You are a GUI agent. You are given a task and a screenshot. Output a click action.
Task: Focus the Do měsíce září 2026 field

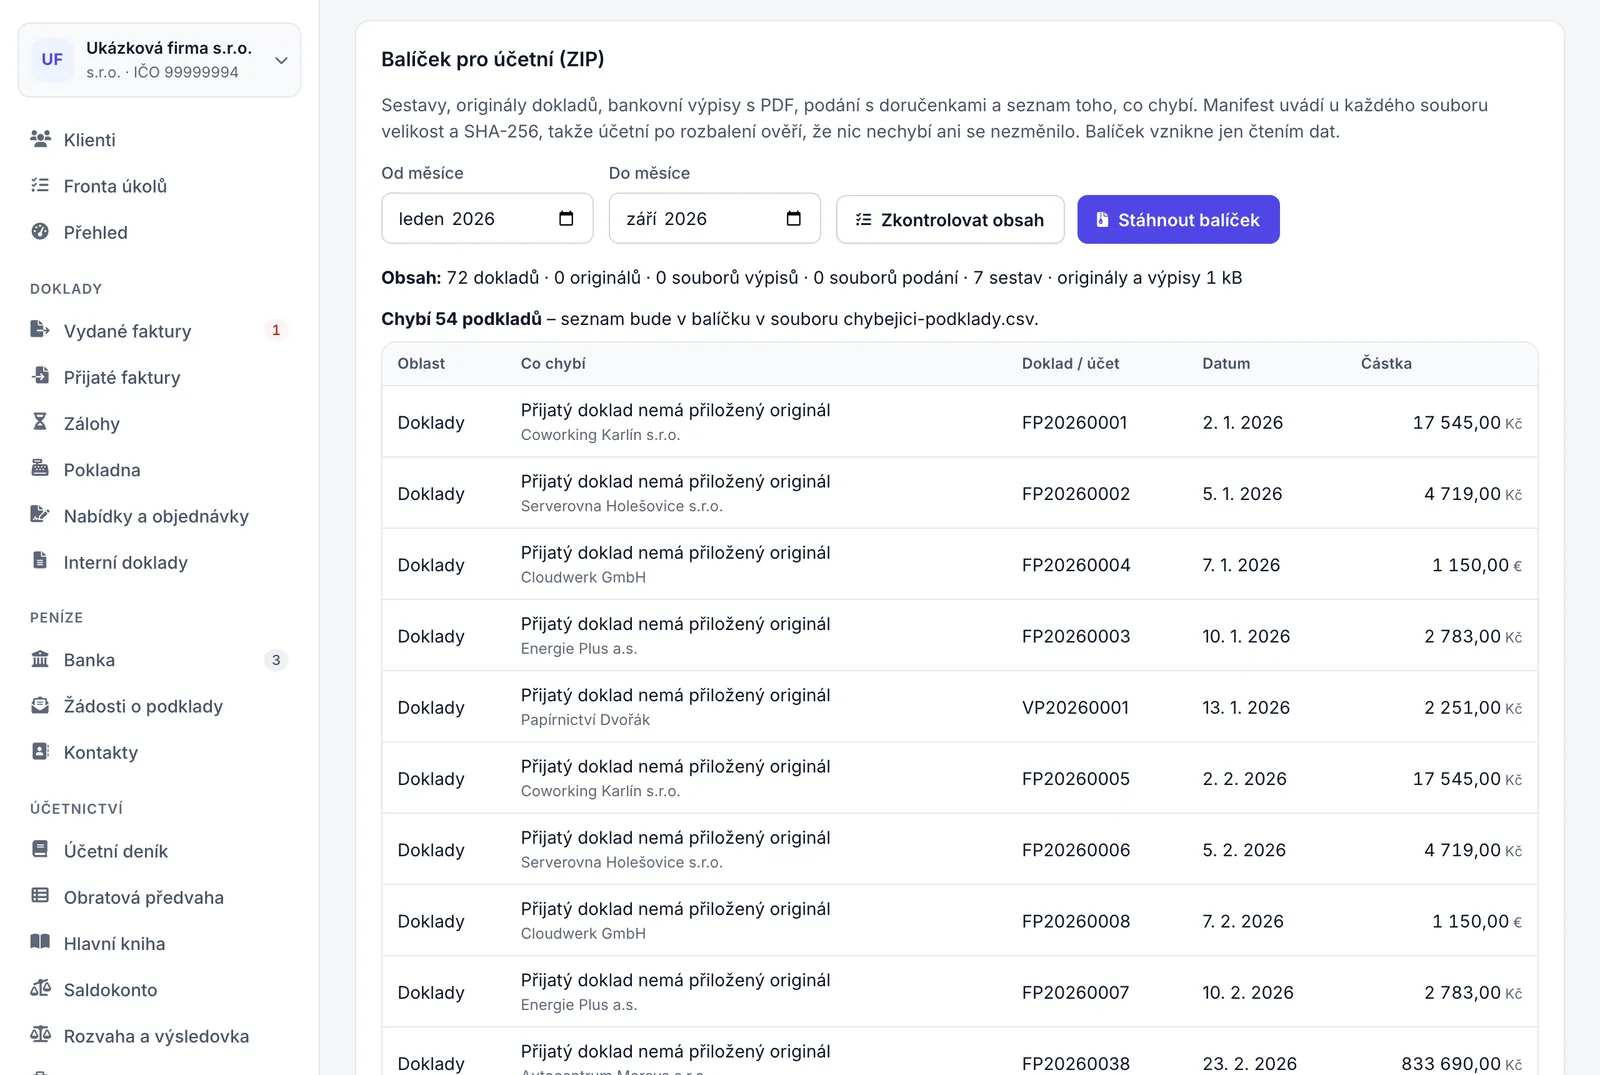(x=715, y=218)
